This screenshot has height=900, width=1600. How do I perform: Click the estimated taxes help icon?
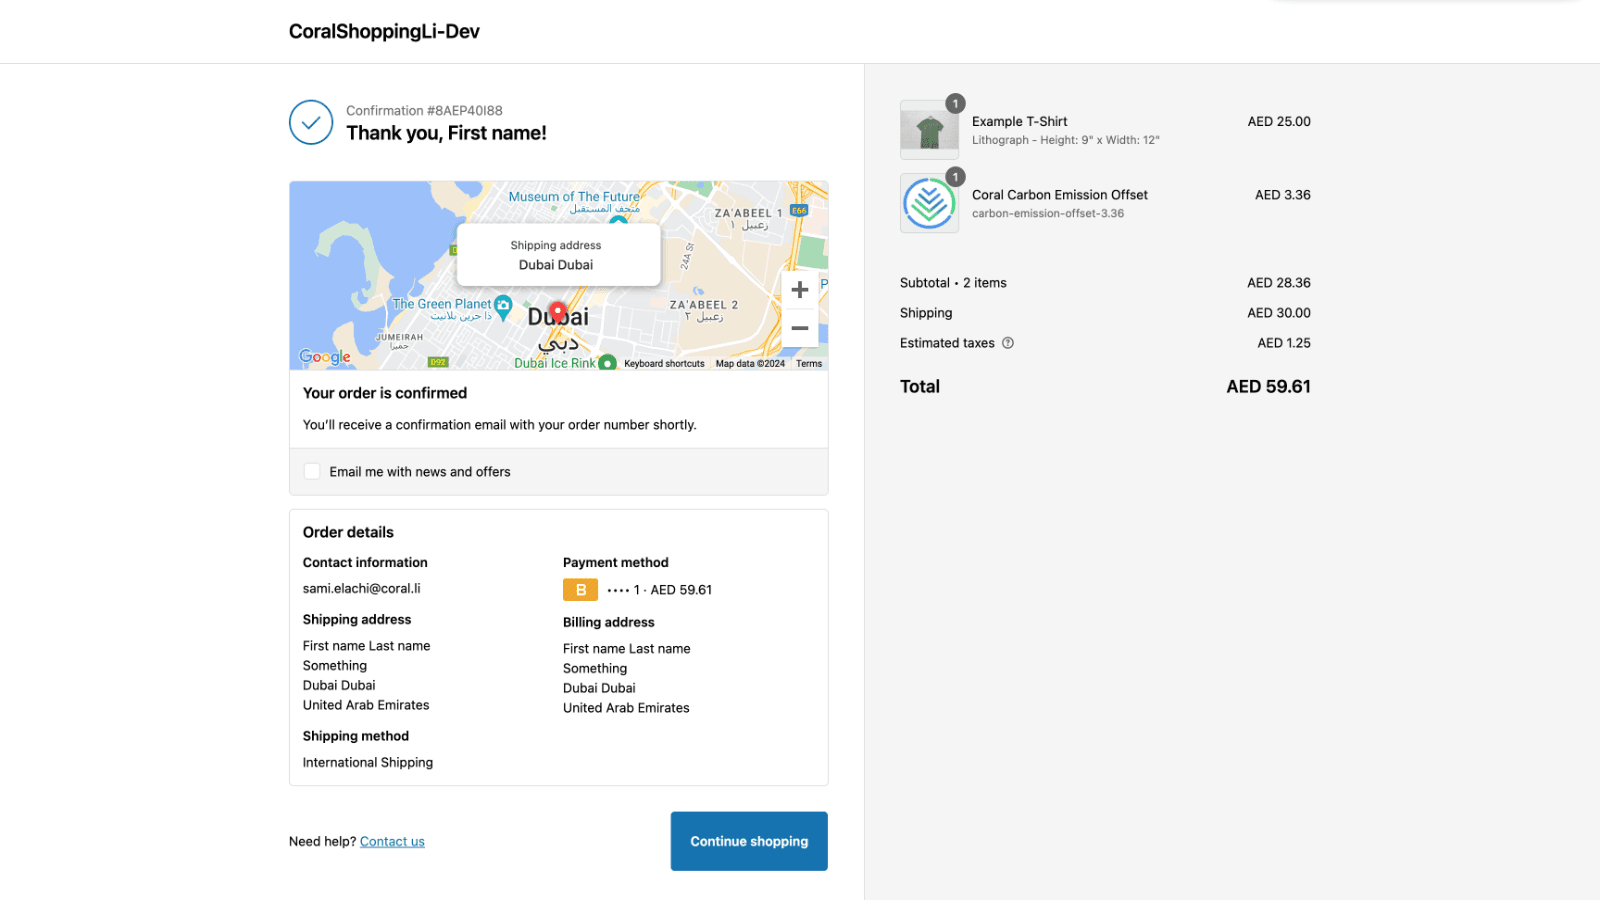click(x=1008, y=343)
